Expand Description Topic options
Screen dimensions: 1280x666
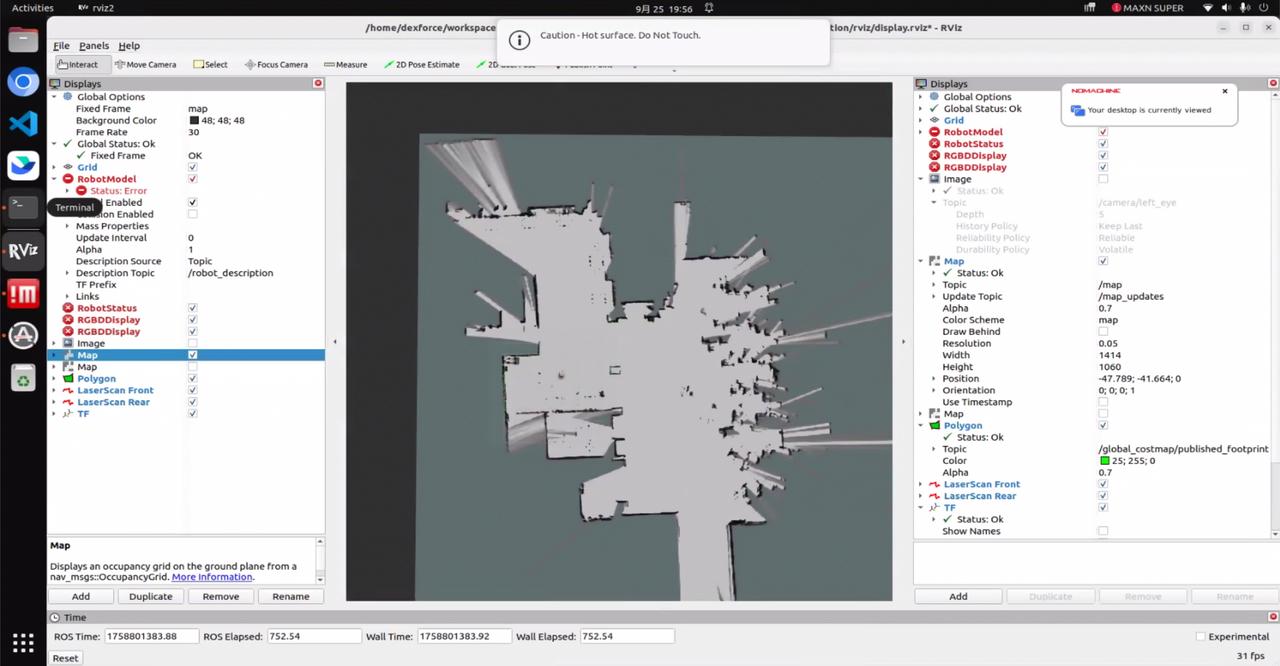tap(67, 273)
